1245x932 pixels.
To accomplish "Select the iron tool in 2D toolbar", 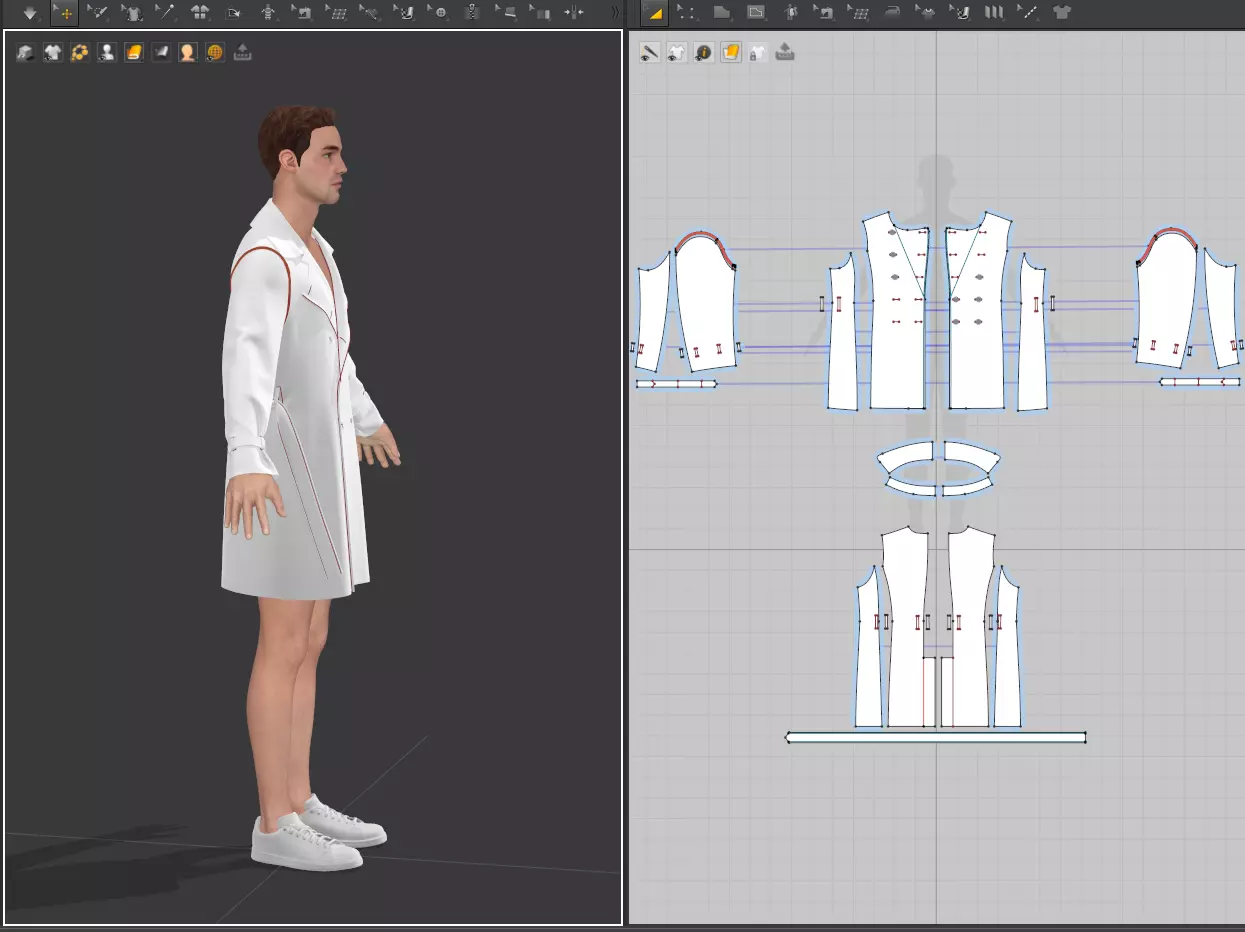I will pyautogui.click(x=892, y=13).
